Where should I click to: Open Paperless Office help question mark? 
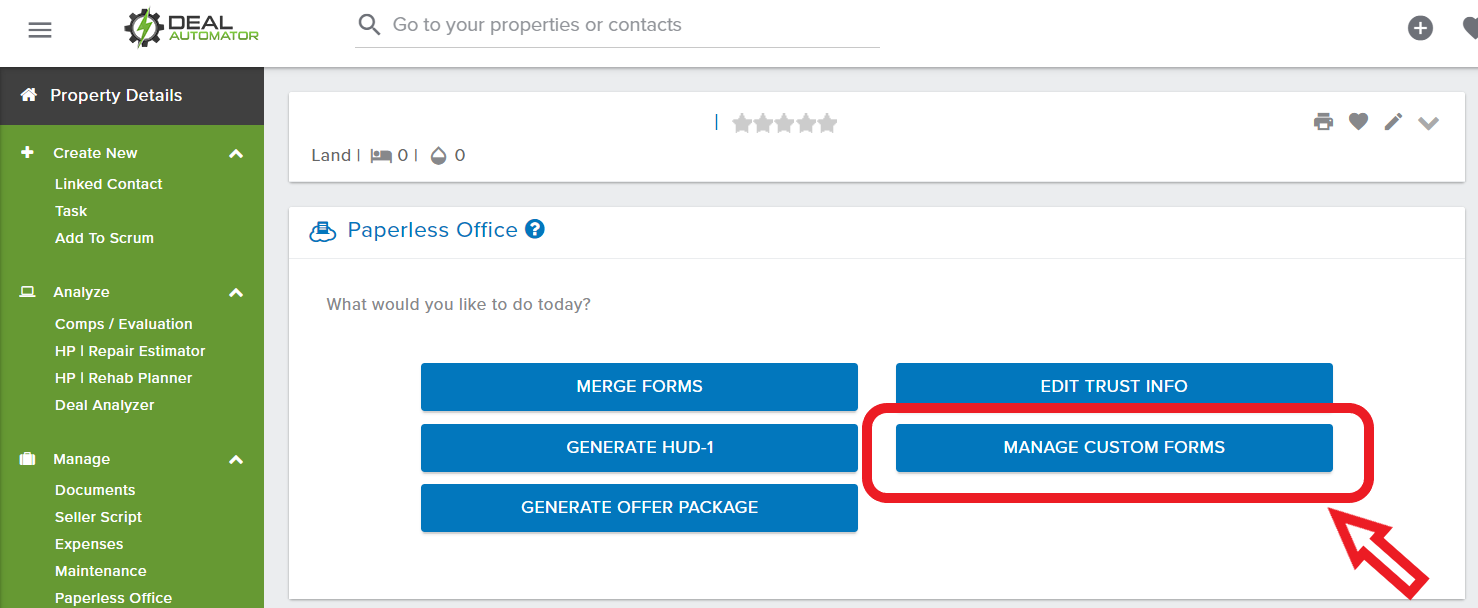pos(535,229)
